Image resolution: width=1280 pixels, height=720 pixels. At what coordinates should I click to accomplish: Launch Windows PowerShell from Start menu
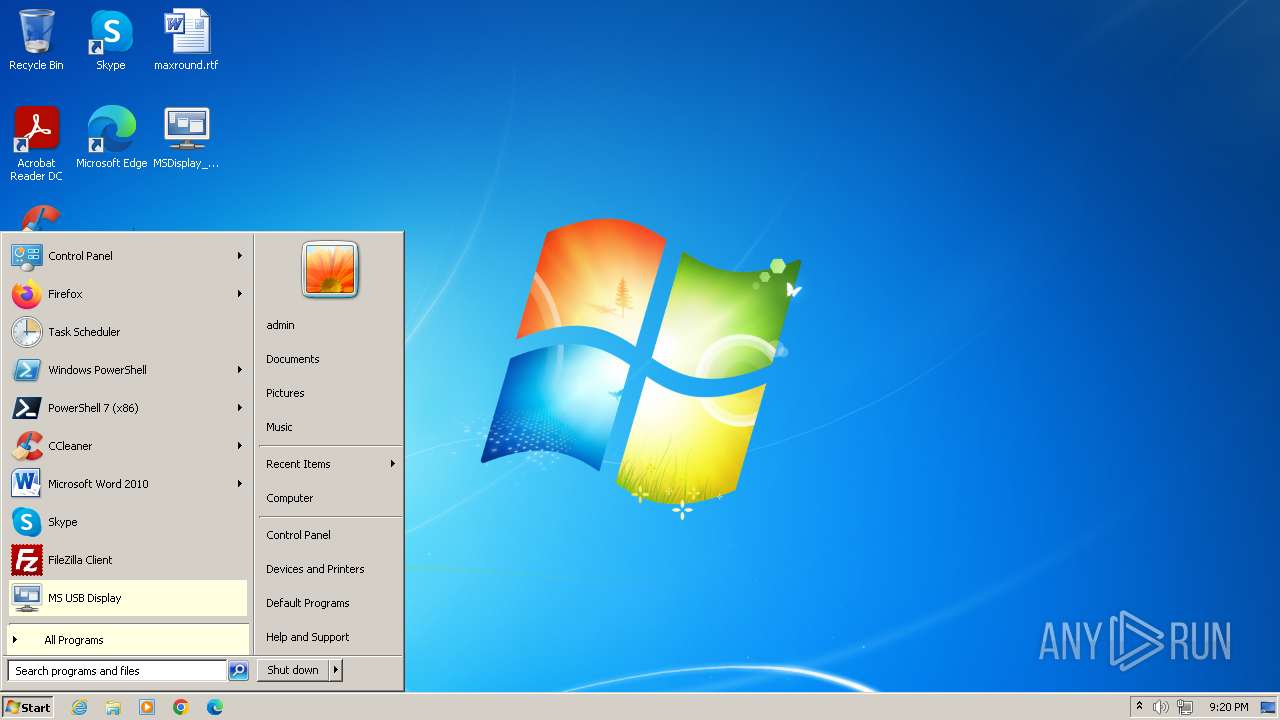pyautogui.click(x=128, y=370)
